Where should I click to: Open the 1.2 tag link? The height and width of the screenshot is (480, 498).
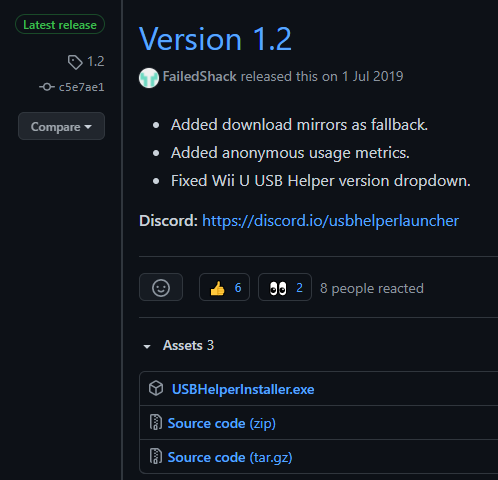(95, 61)
